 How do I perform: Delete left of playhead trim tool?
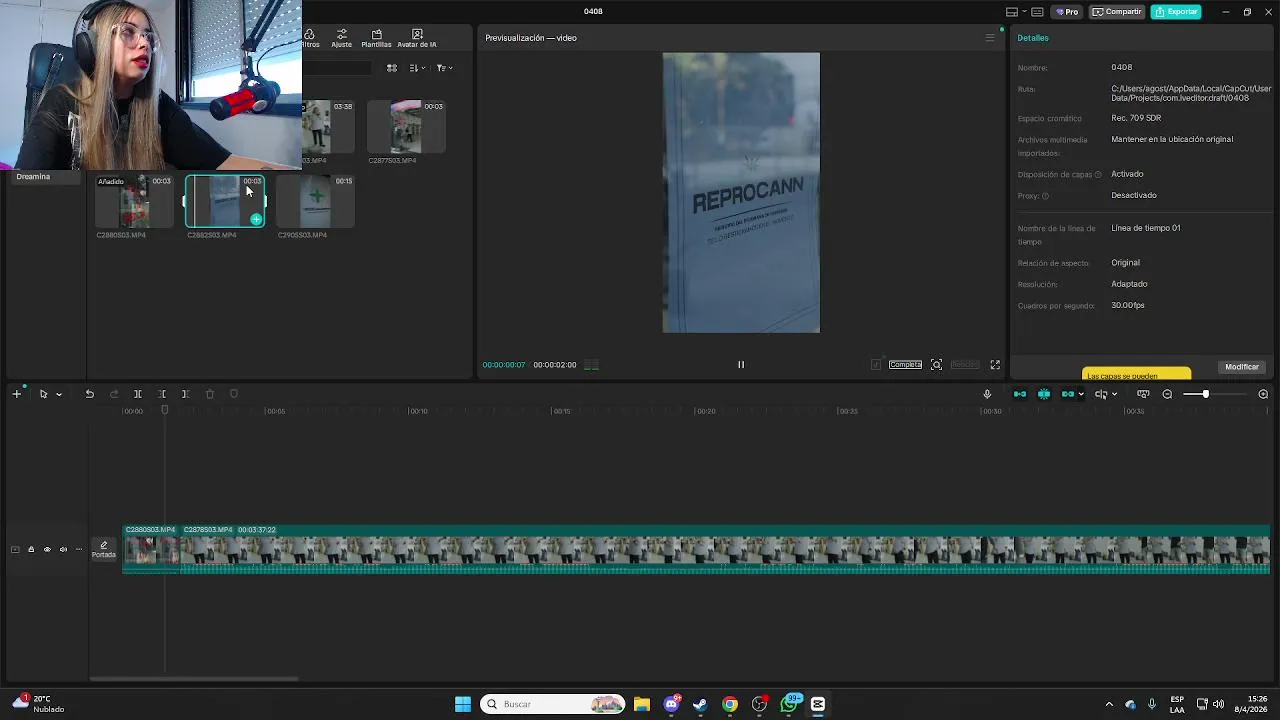tap(162, 394)
